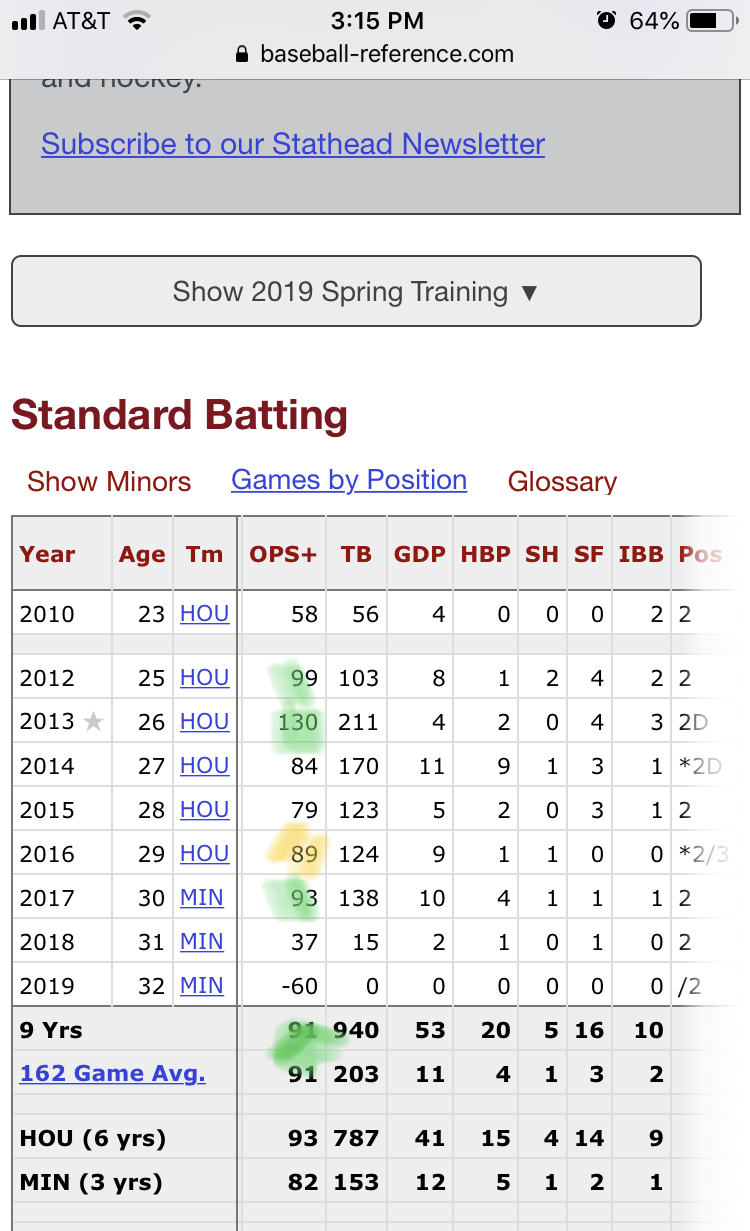Screen dimensions: 750x1231
Task: Sort table by Year column header
Action: click(48, 554)
